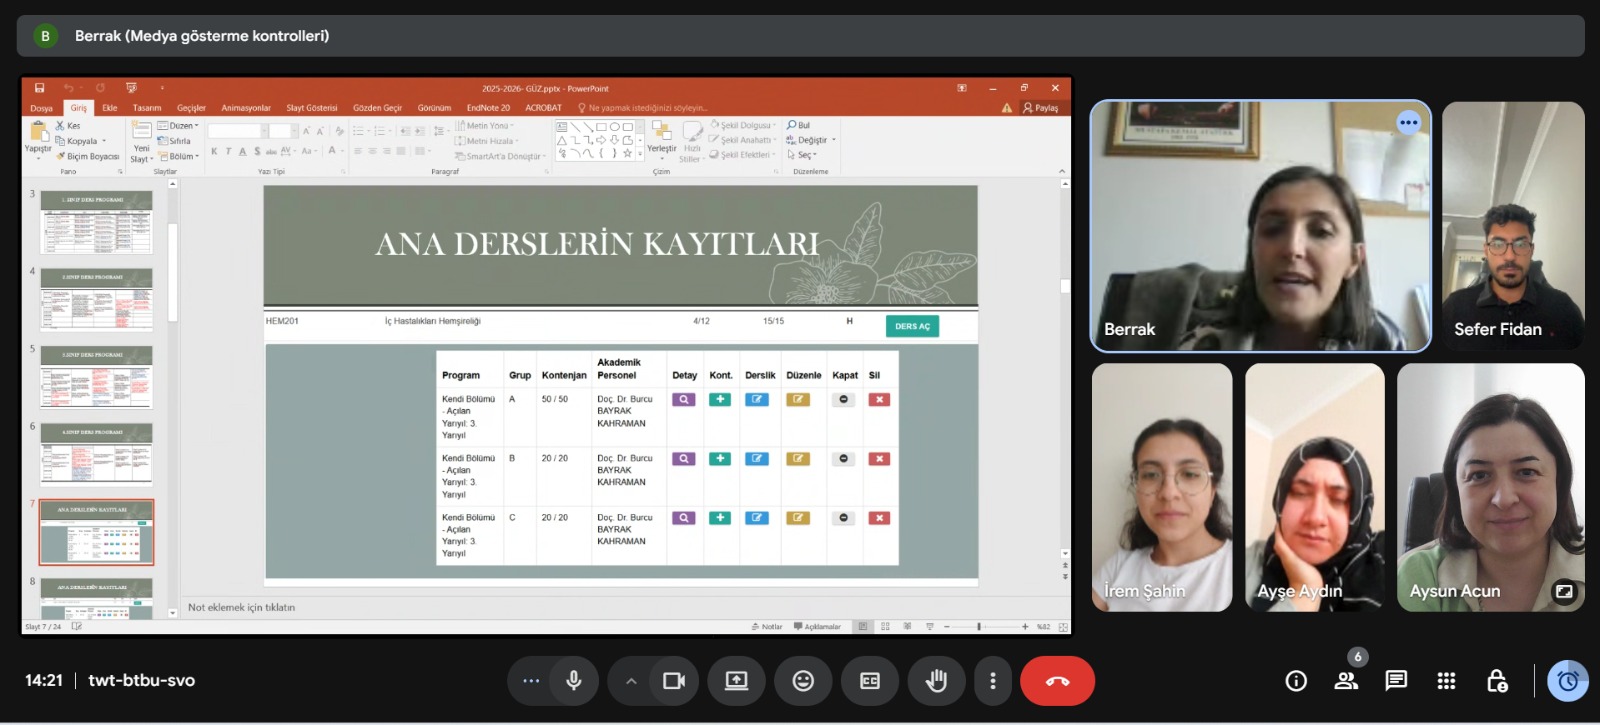Open the activities grid icon

1446,681
